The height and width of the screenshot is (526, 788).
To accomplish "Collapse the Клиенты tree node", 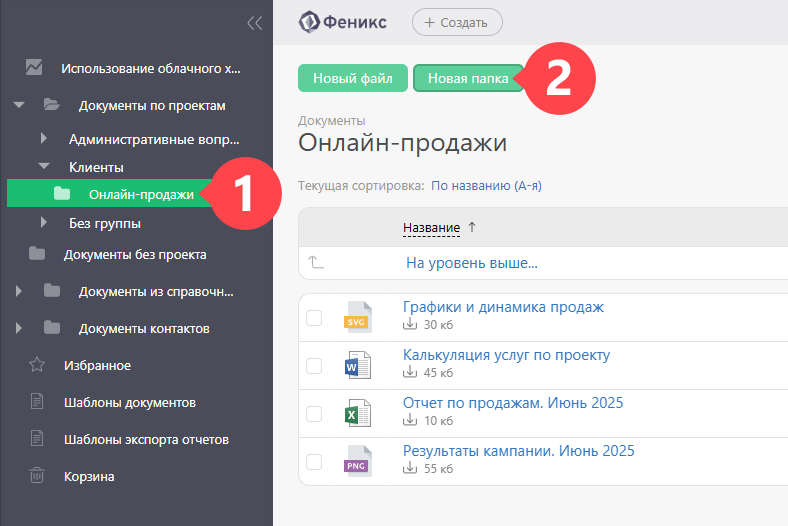I will pyautogui.click(x=44, y=166).
